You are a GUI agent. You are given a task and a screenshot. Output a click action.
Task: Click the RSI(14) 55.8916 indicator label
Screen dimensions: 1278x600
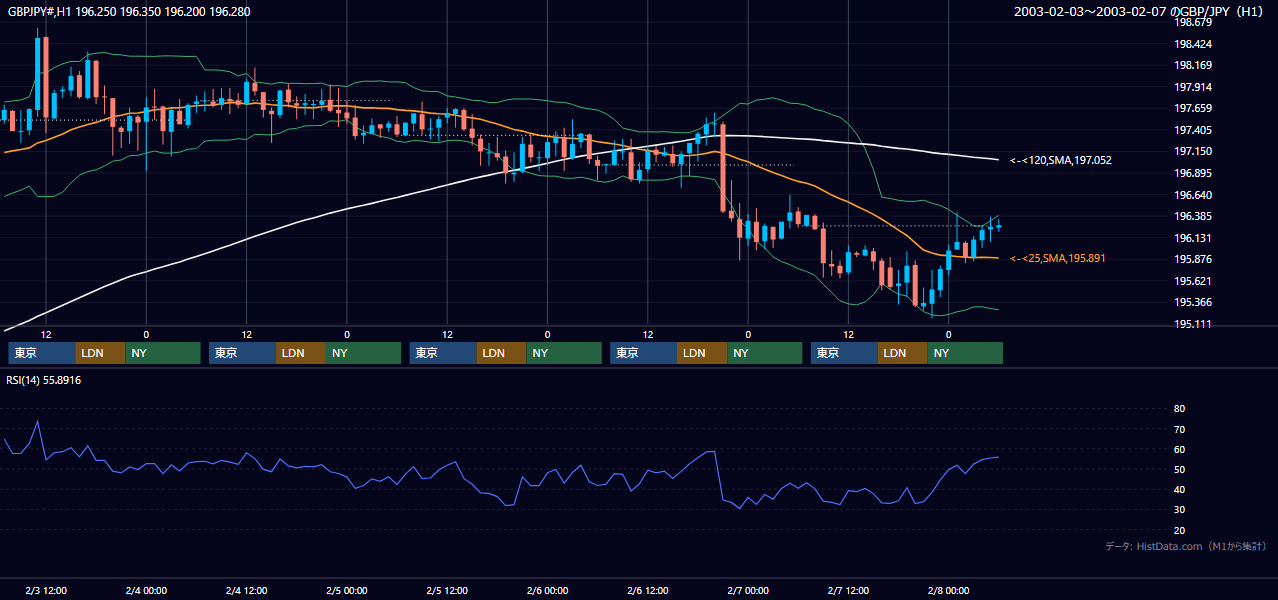44,380
